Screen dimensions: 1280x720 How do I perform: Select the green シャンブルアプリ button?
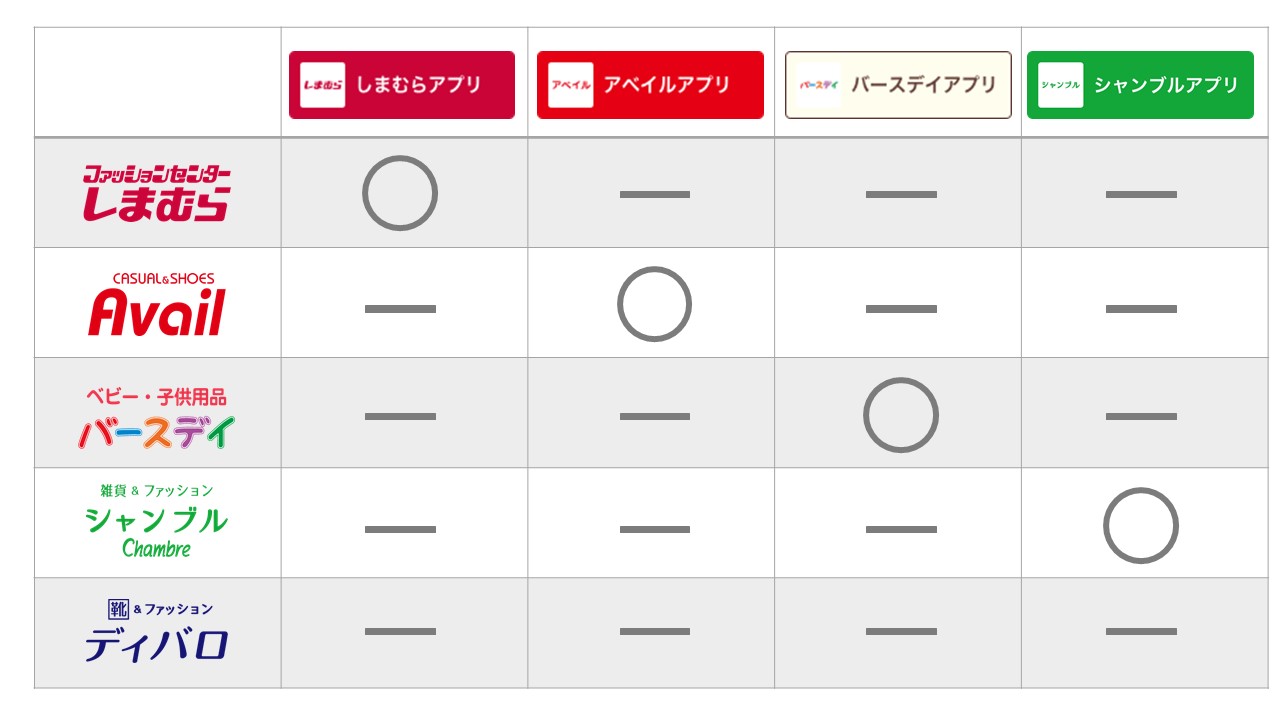coord(1140,85)
